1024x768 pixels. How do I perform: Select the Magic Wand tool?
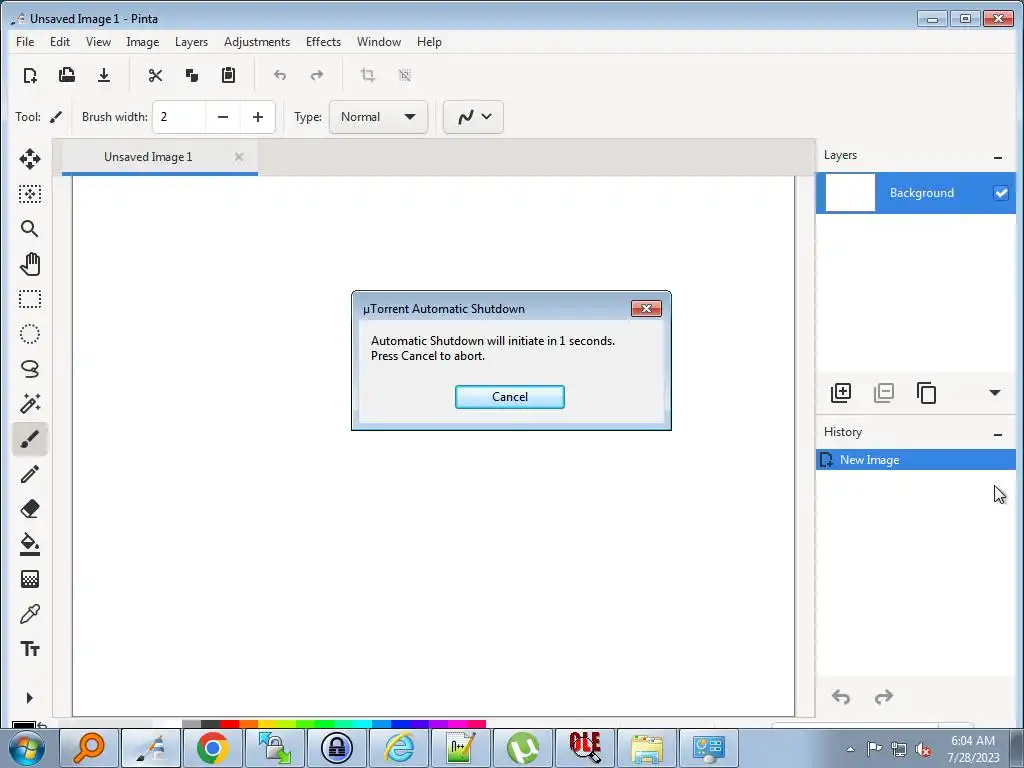tap(30, 404)
